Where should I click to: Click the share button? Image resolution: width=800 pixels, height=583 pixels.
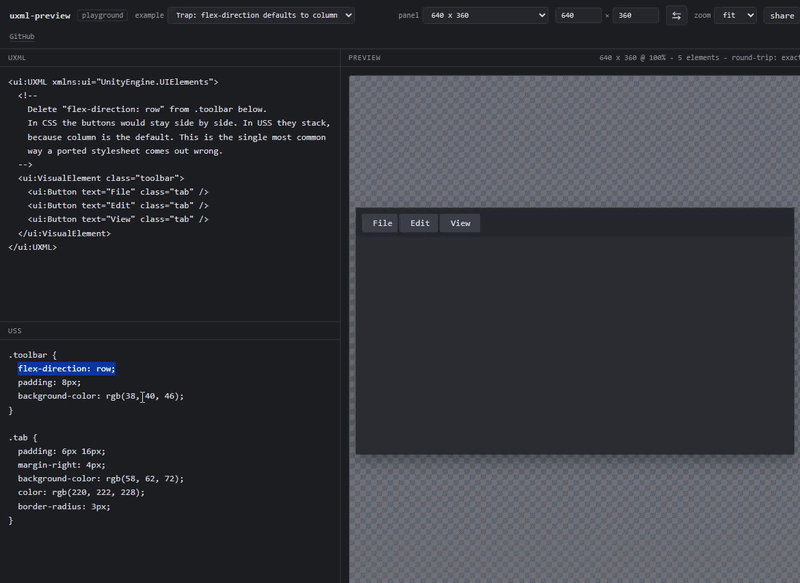782,15
